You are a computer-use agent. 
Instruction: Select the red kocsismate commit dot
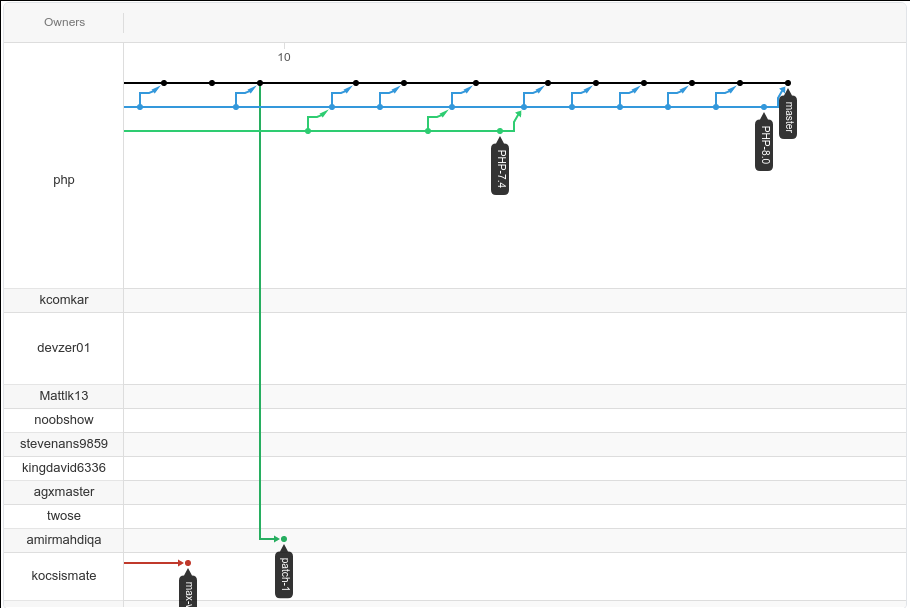tap(188, 563)
